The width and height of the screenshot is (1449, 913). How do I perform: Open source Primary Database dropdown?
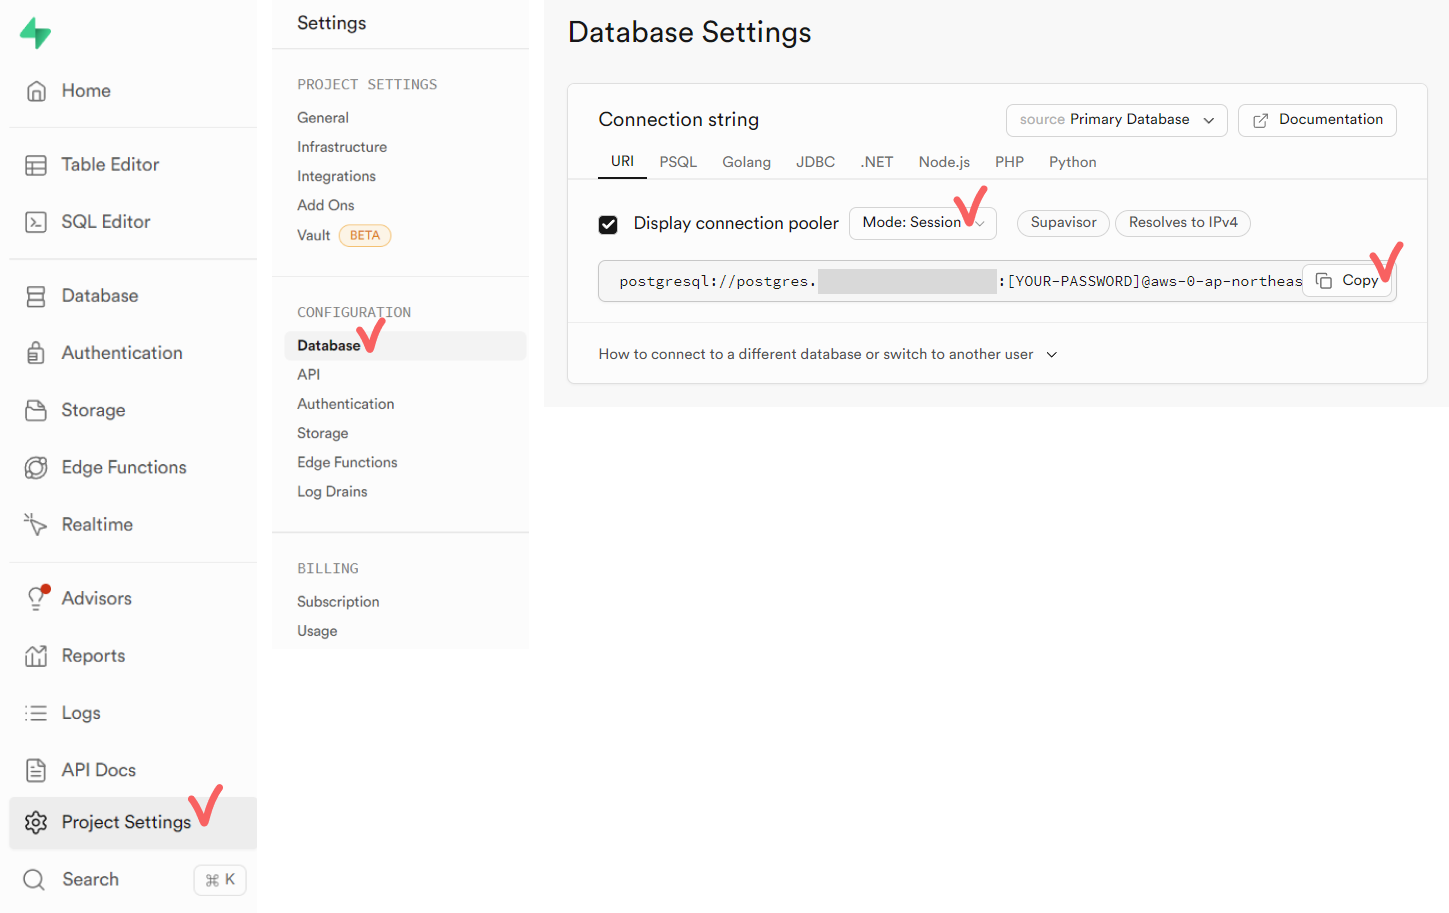1116,120
